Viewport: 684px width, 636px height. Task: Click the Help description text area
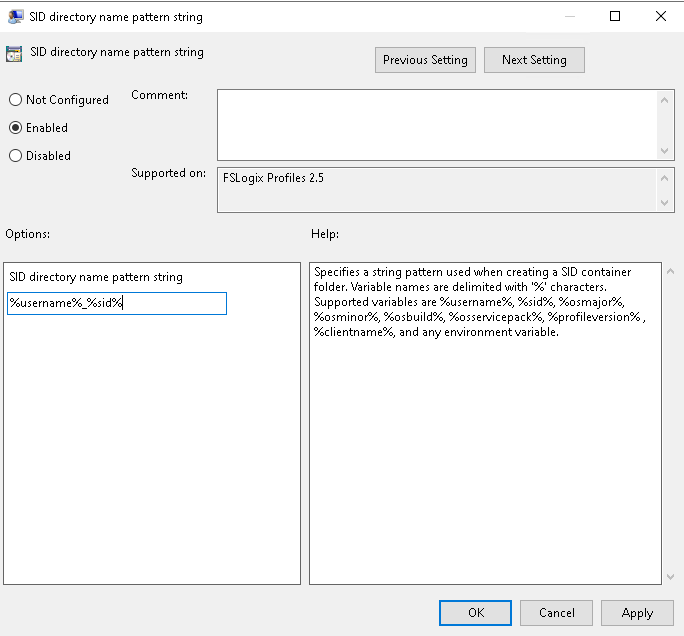pos(486,423)
